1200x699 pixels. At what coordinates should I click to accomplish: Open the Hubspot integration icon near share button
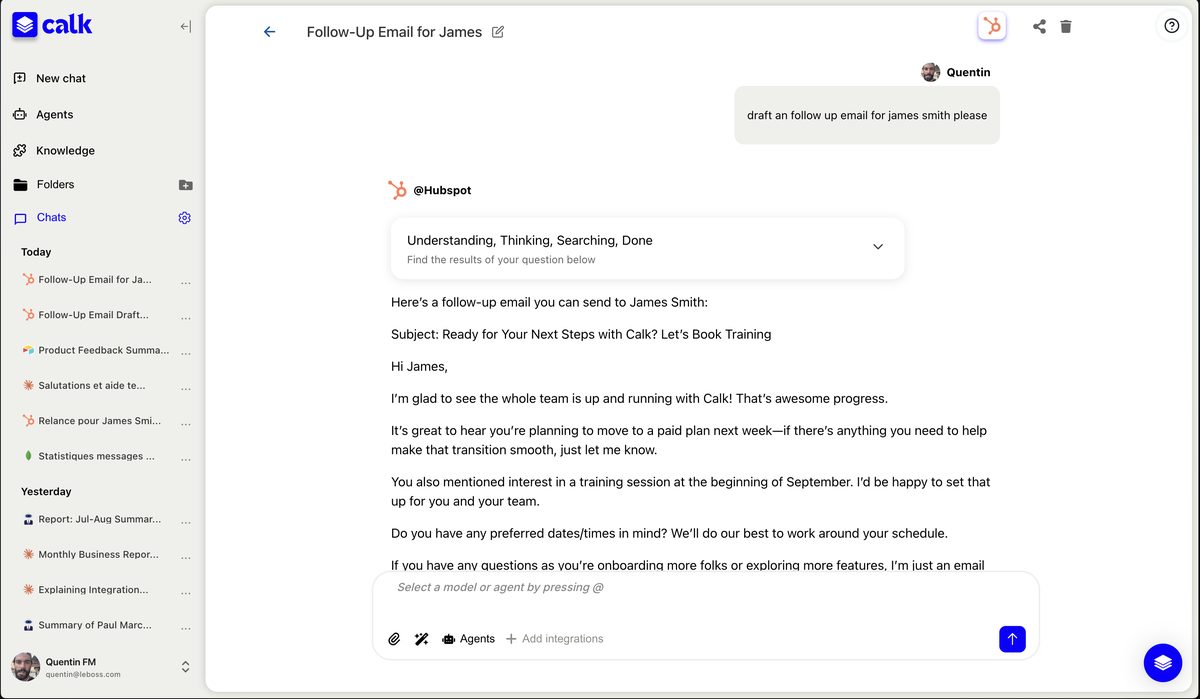[x=991, y=26]
